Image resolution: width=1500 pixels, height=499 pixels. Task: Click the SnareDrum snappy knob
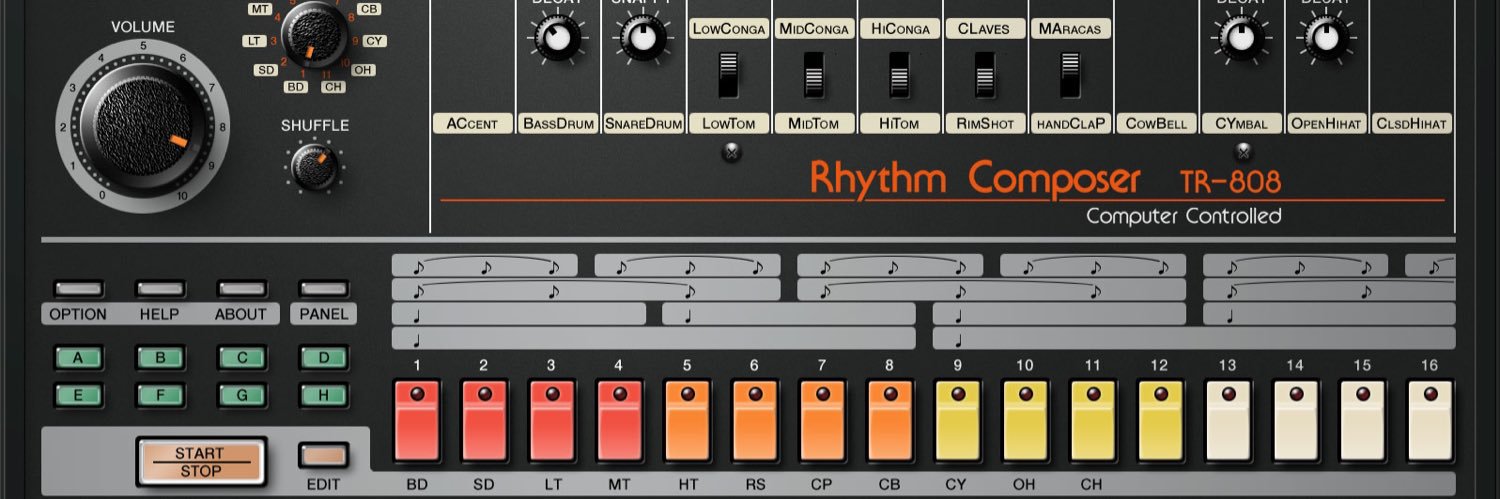(644, 38)
